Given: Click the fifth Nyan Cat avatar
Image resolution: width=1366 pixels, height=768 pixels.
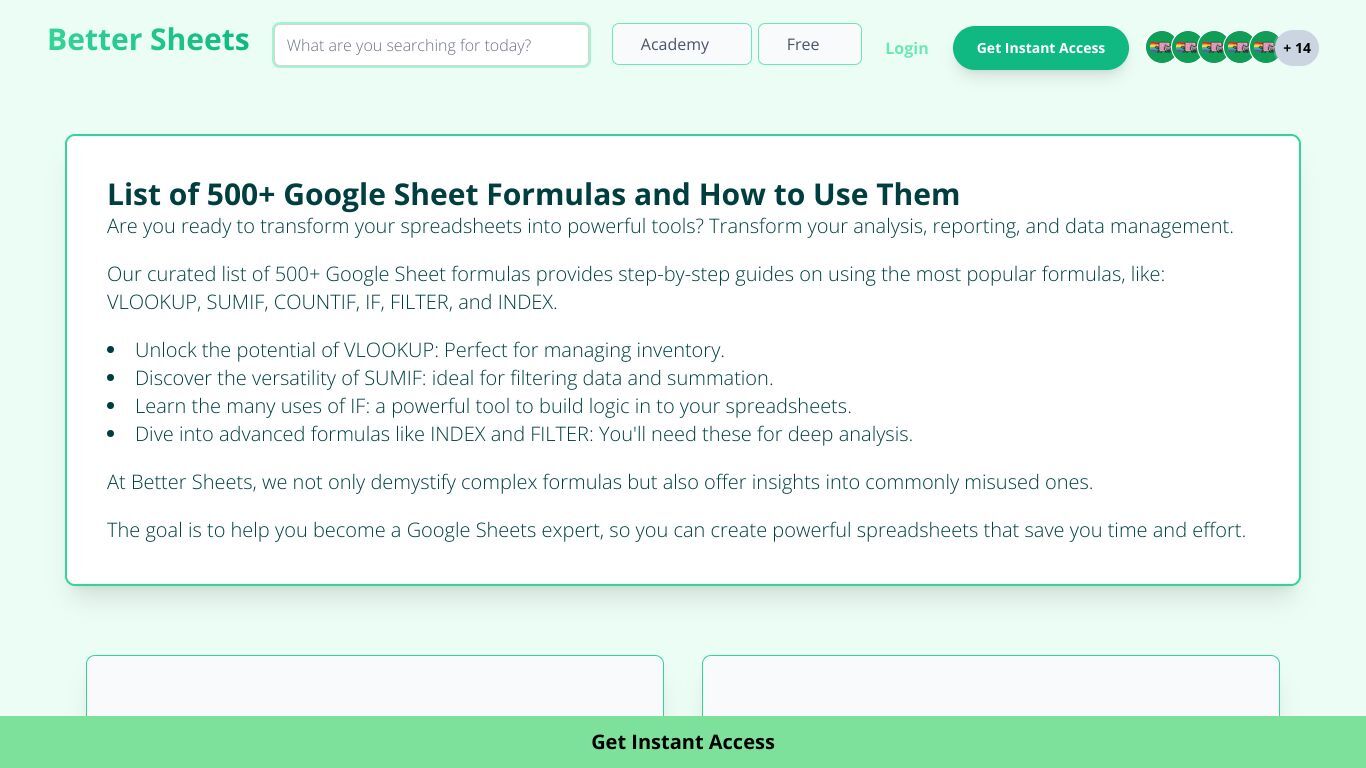Looking at the screenshot, I should [1265, 47].
